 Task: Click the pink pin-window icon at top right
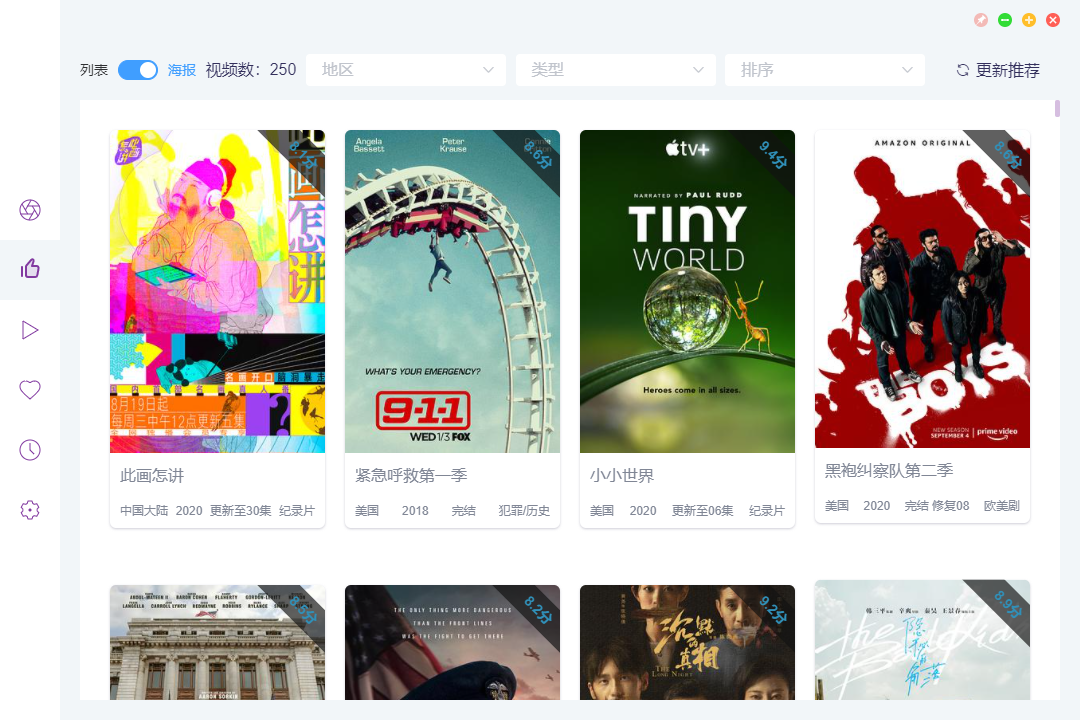pos(981,20)
